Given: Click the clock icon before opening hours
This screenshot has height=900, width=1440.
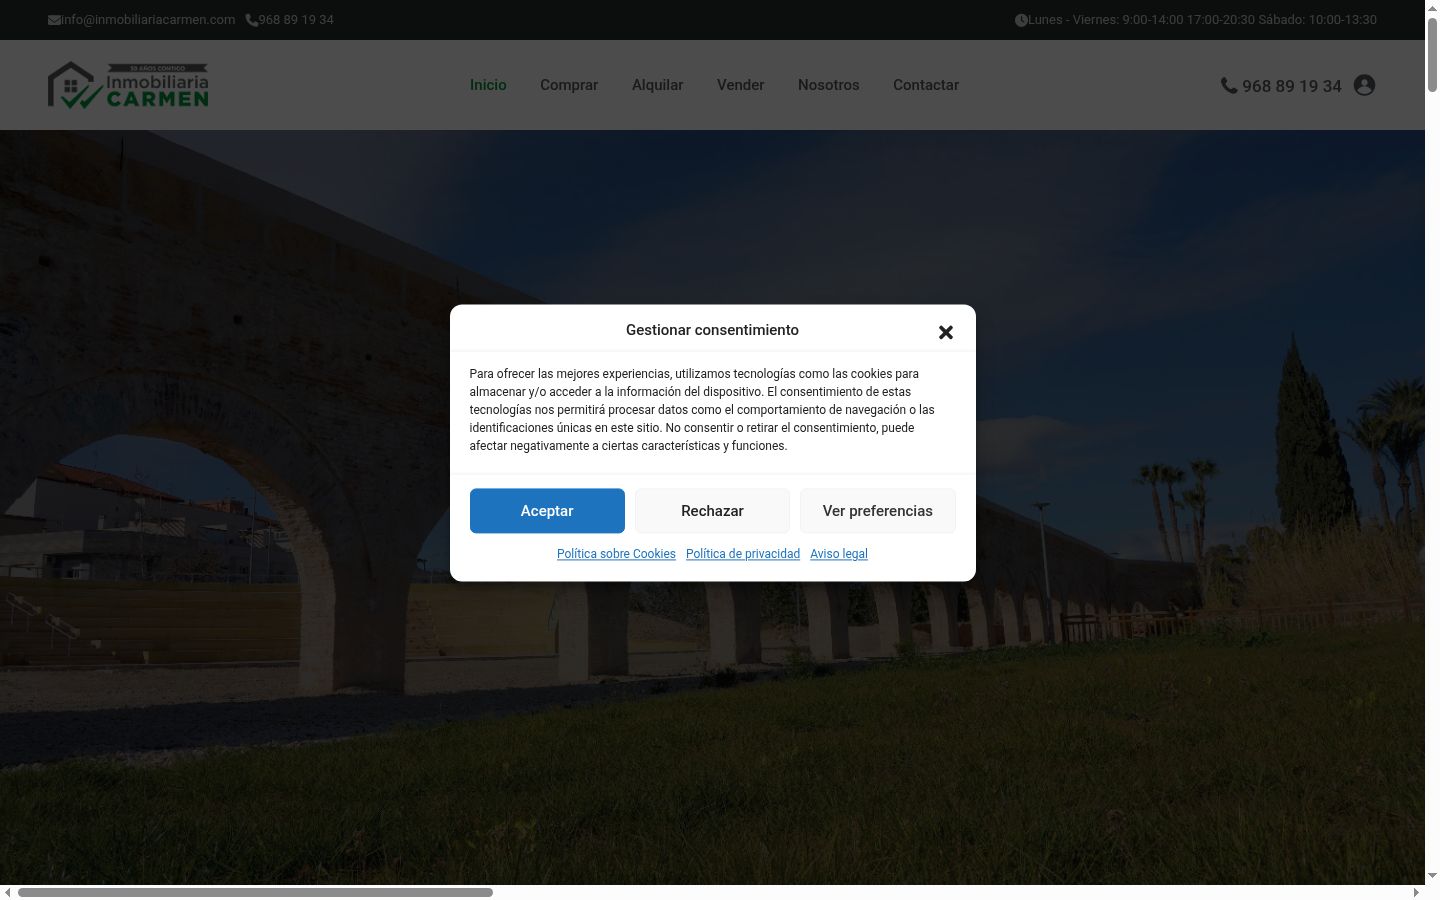Looking at the screenshot, I should point(1021,20).
